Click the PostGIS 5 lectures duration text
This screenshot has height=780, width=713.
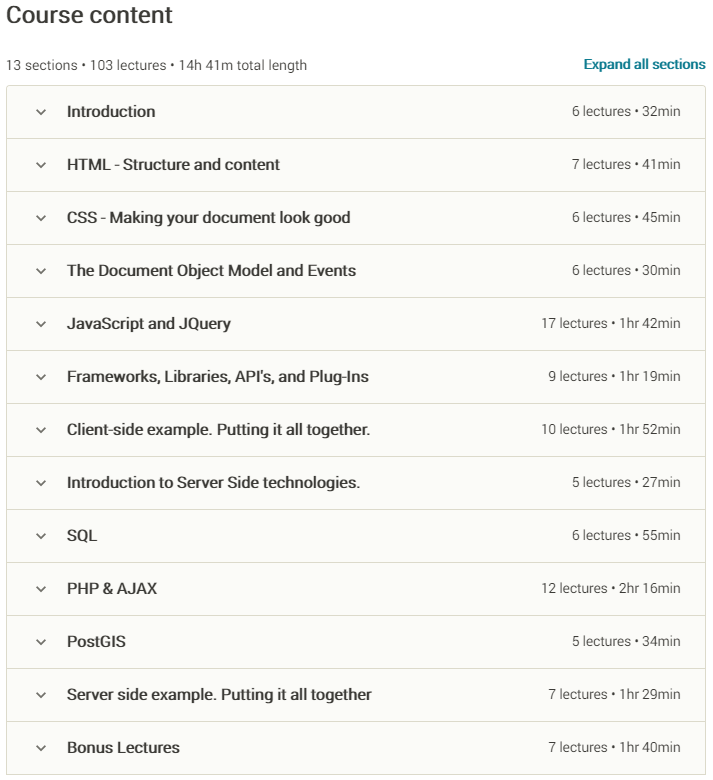626,641
